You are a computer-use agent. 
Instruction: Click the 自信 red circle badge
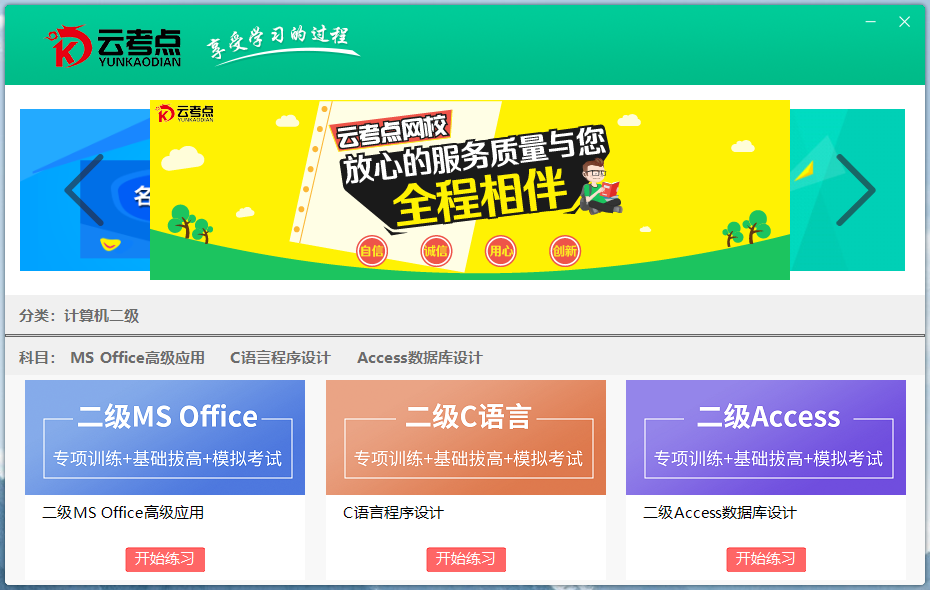click(x=372, y=251)
